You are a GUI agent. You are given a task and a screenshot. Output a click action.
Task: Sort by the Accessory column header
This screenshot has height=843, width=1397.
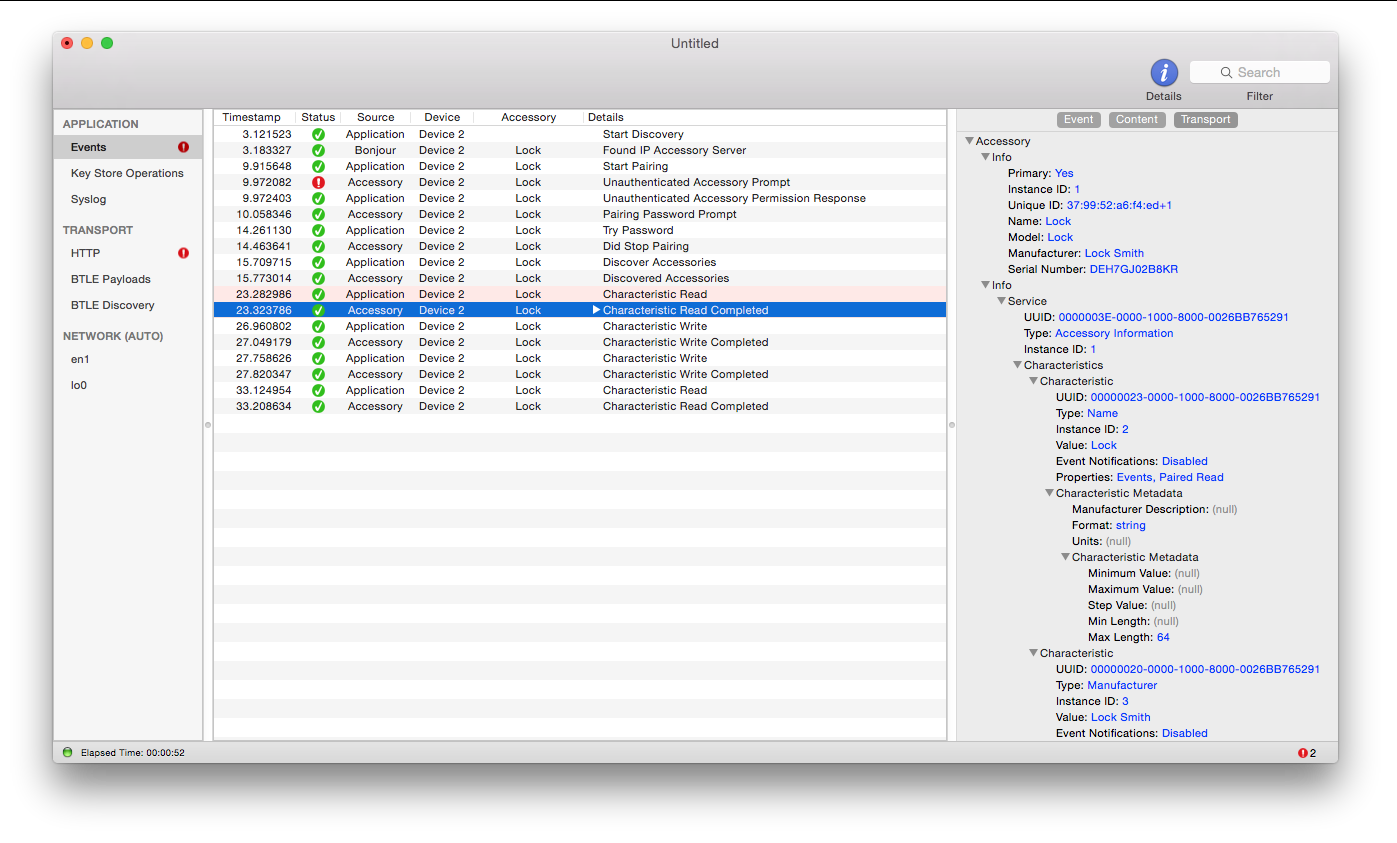[528, 117]
